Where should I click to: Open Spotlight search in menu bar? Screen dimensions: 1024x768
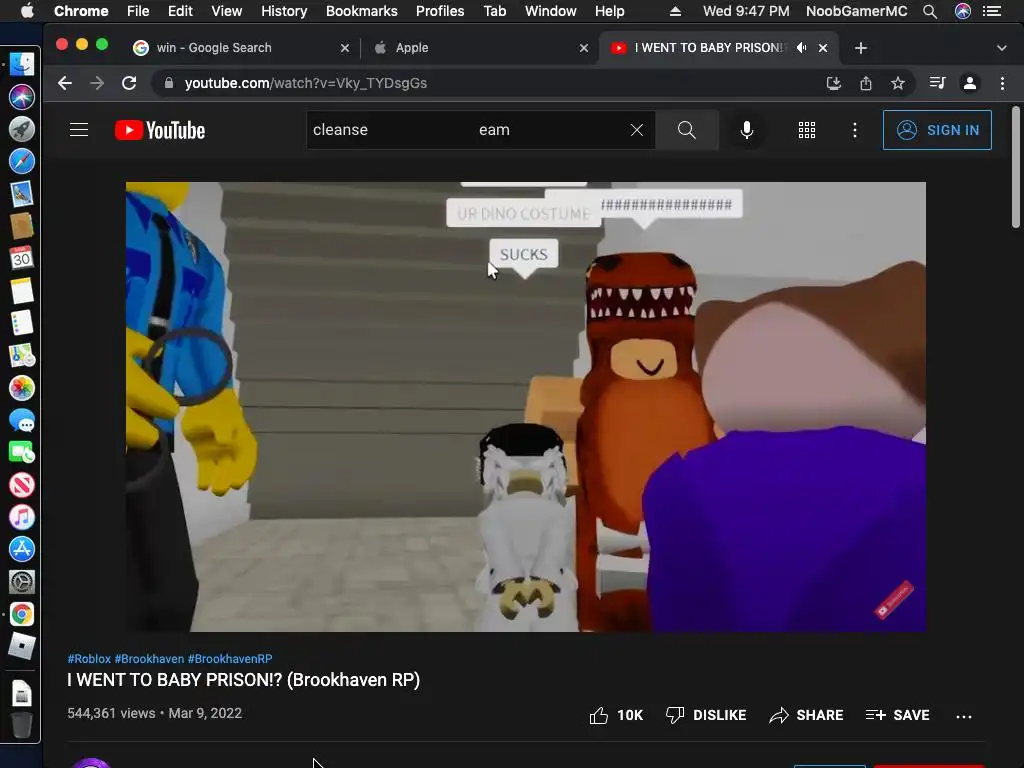(x=930, y=11)
